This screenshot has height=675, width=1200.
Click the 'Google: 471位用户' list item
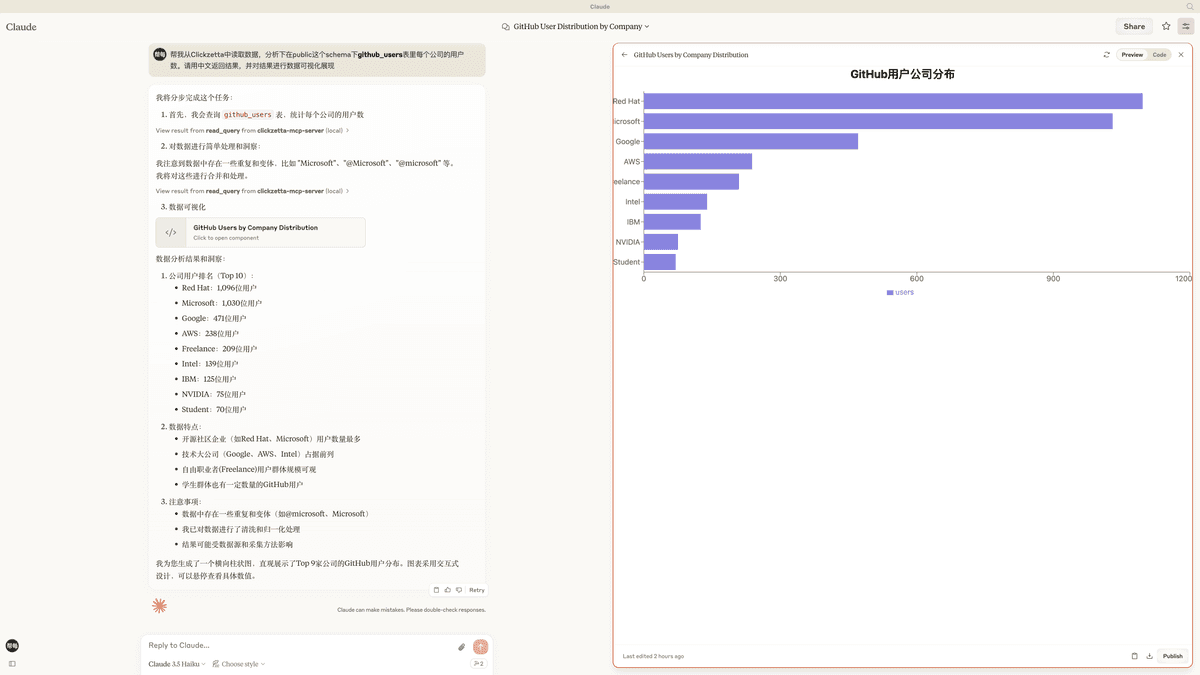coord(213,319)
